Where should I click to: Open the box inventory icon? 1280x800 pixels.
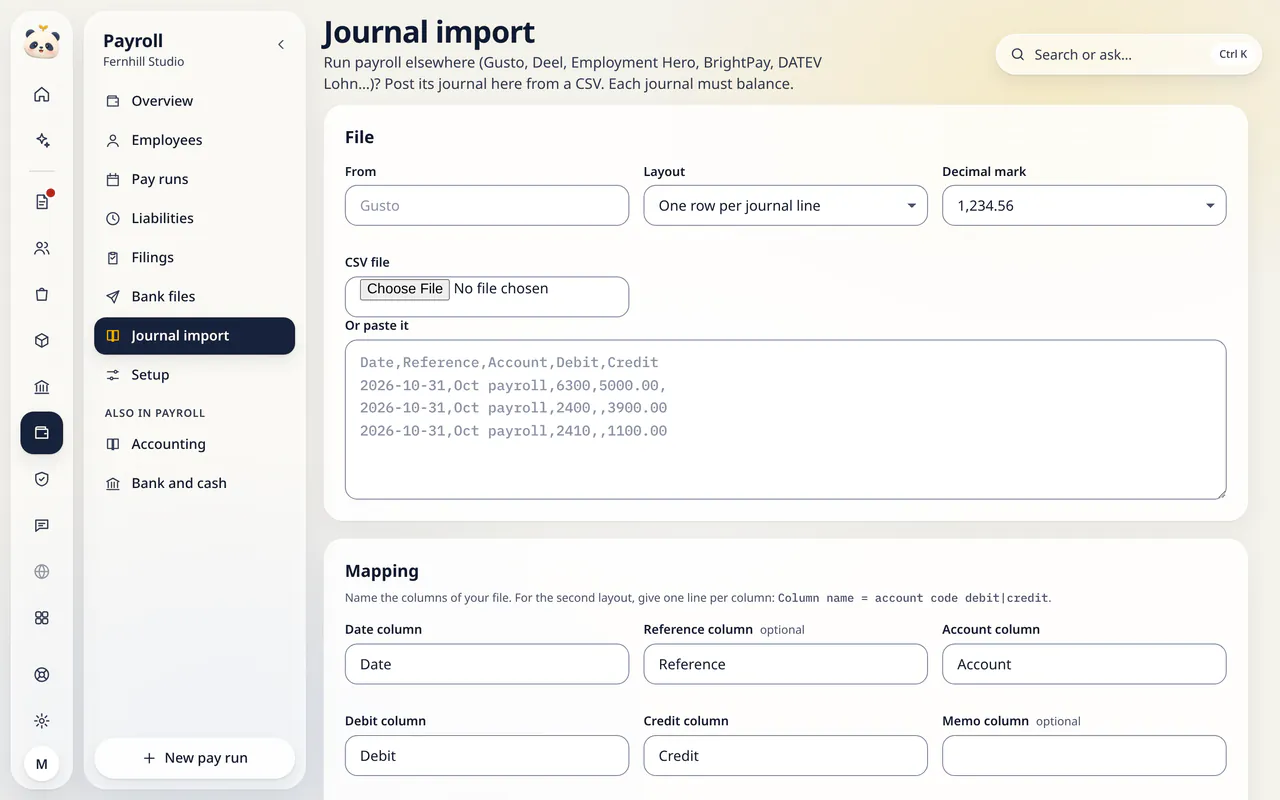coord(42,341)
